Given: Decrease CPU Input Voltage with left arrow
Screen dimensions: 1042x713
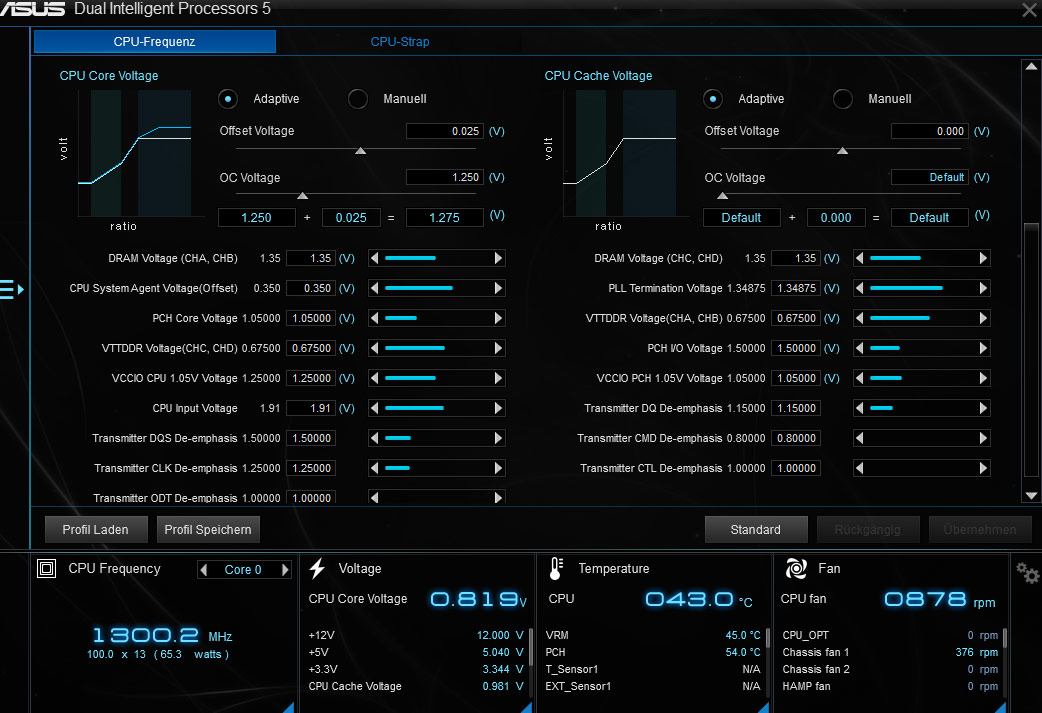Looking at the screenshot, I should [x=374, y=408].
